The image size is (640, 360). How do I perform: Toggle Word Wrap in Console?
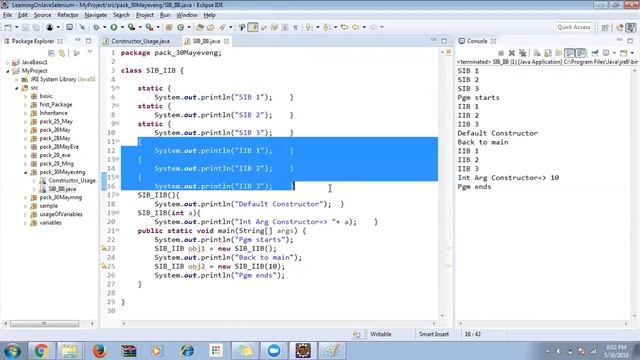[558, 53]
